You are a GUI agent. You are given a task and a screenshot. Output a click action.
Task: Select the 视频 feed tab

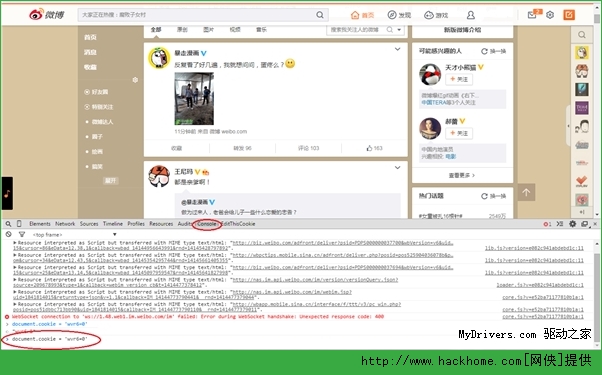235,30
